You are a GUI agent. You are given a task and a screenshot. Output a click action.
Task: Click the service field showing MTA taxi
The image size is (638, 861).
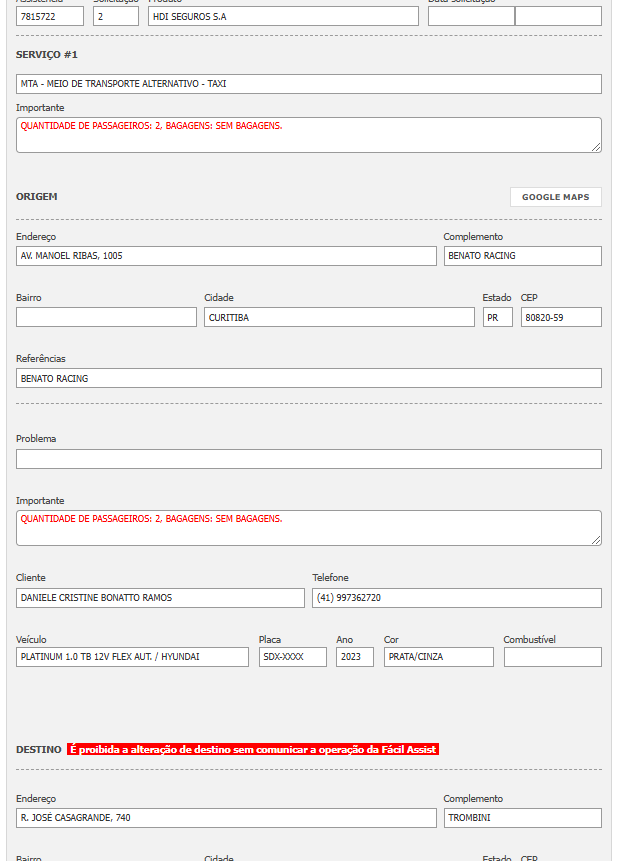click(308, 84)
